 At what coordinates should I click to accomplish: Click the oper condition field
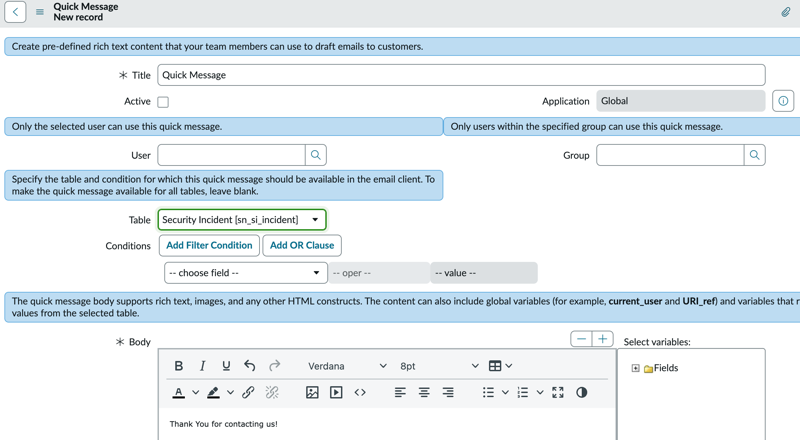(379, 273)
